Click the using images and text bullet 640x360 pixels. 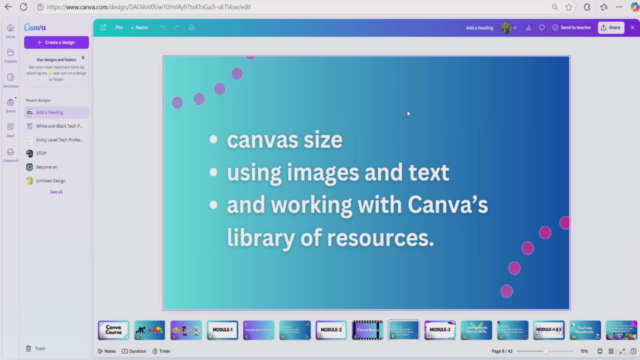[x=338, y=172]
